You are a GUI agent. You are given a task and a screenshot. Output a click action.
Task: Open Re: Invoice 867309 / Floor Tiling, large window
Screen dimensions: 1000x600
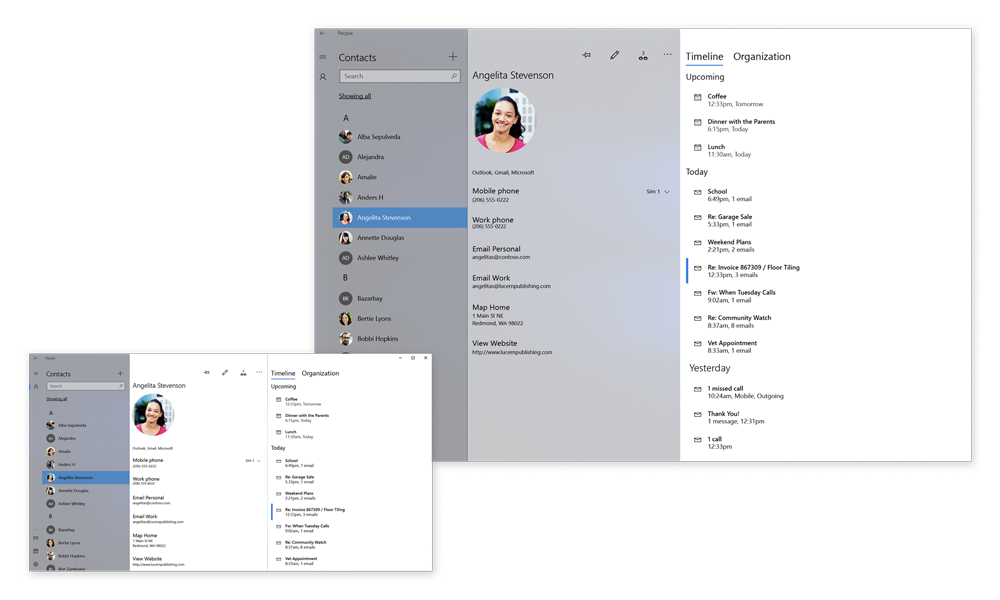pyautogui.click(x=753, y=271)
